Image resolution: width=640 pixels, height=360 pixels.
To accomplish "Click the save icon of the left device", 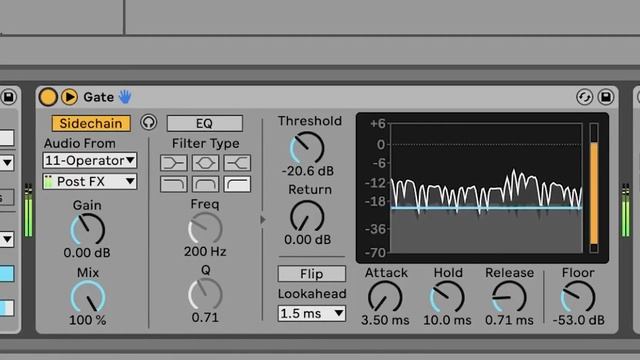I will coord(8,97).
